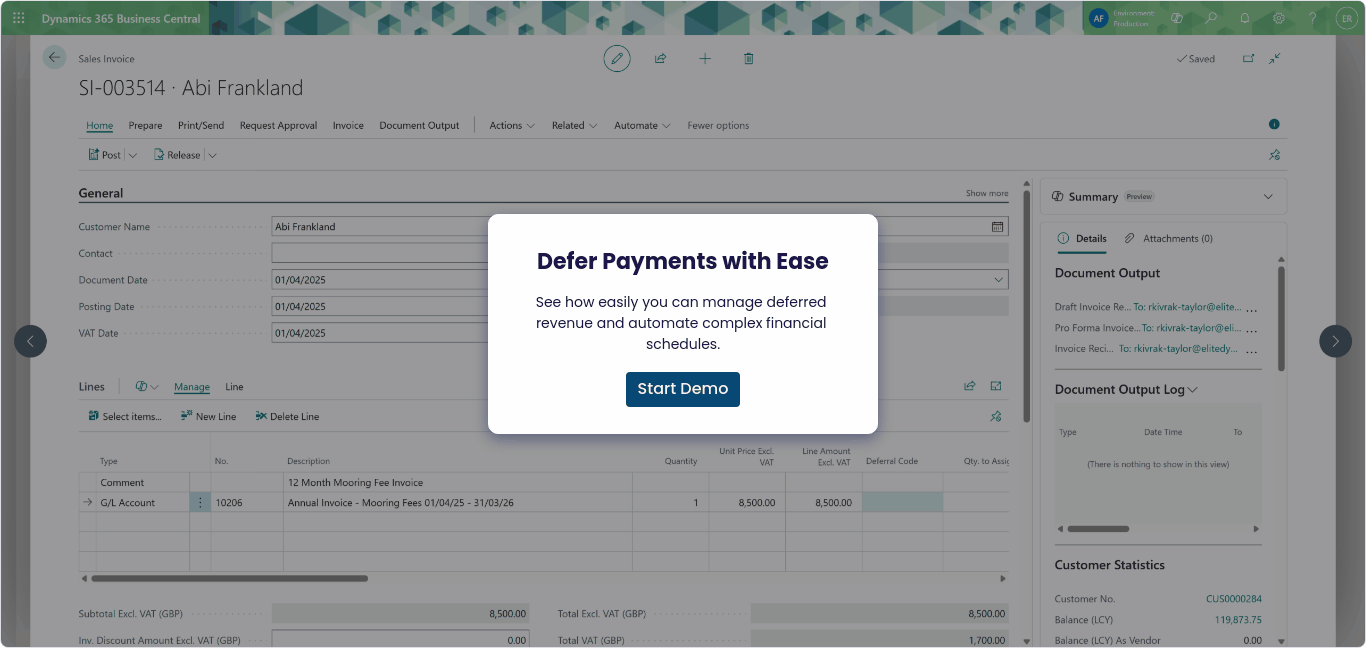The height and width of the screenshot is (648, 1366).
Task: Click the Copilot icon in header
Action: click(1177, 18)
